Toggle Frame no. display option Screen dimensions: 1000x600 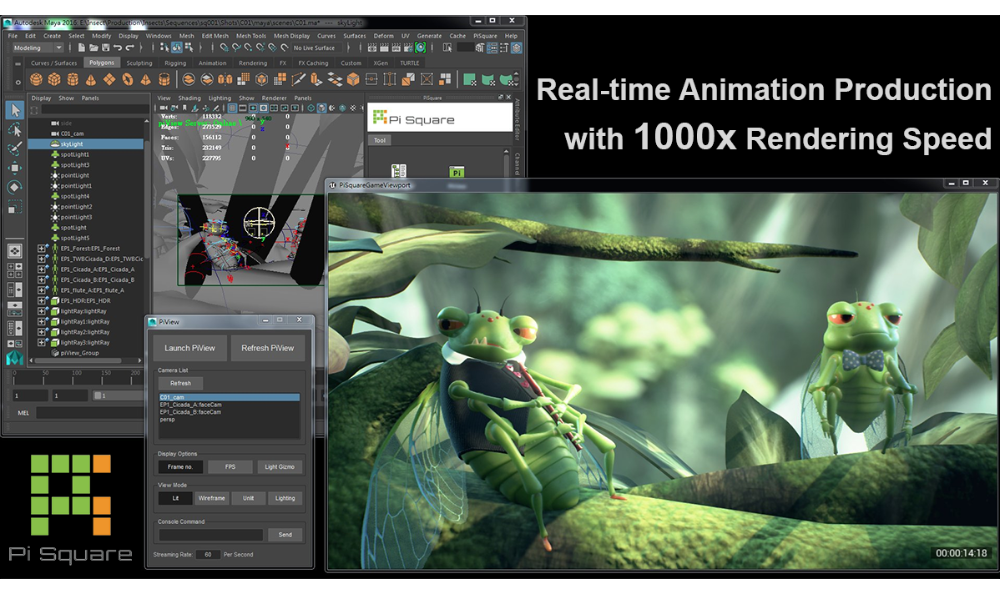point(180,467)
